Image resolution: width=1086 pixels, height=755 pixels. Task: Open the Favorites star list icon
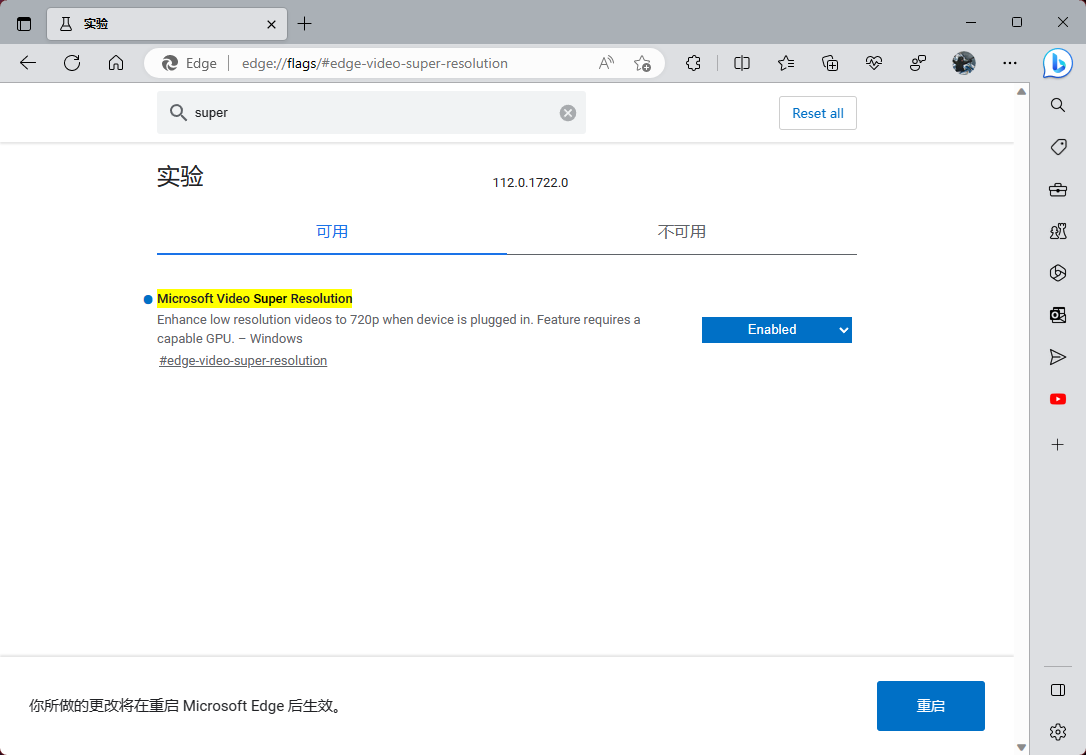click(786, 63)
